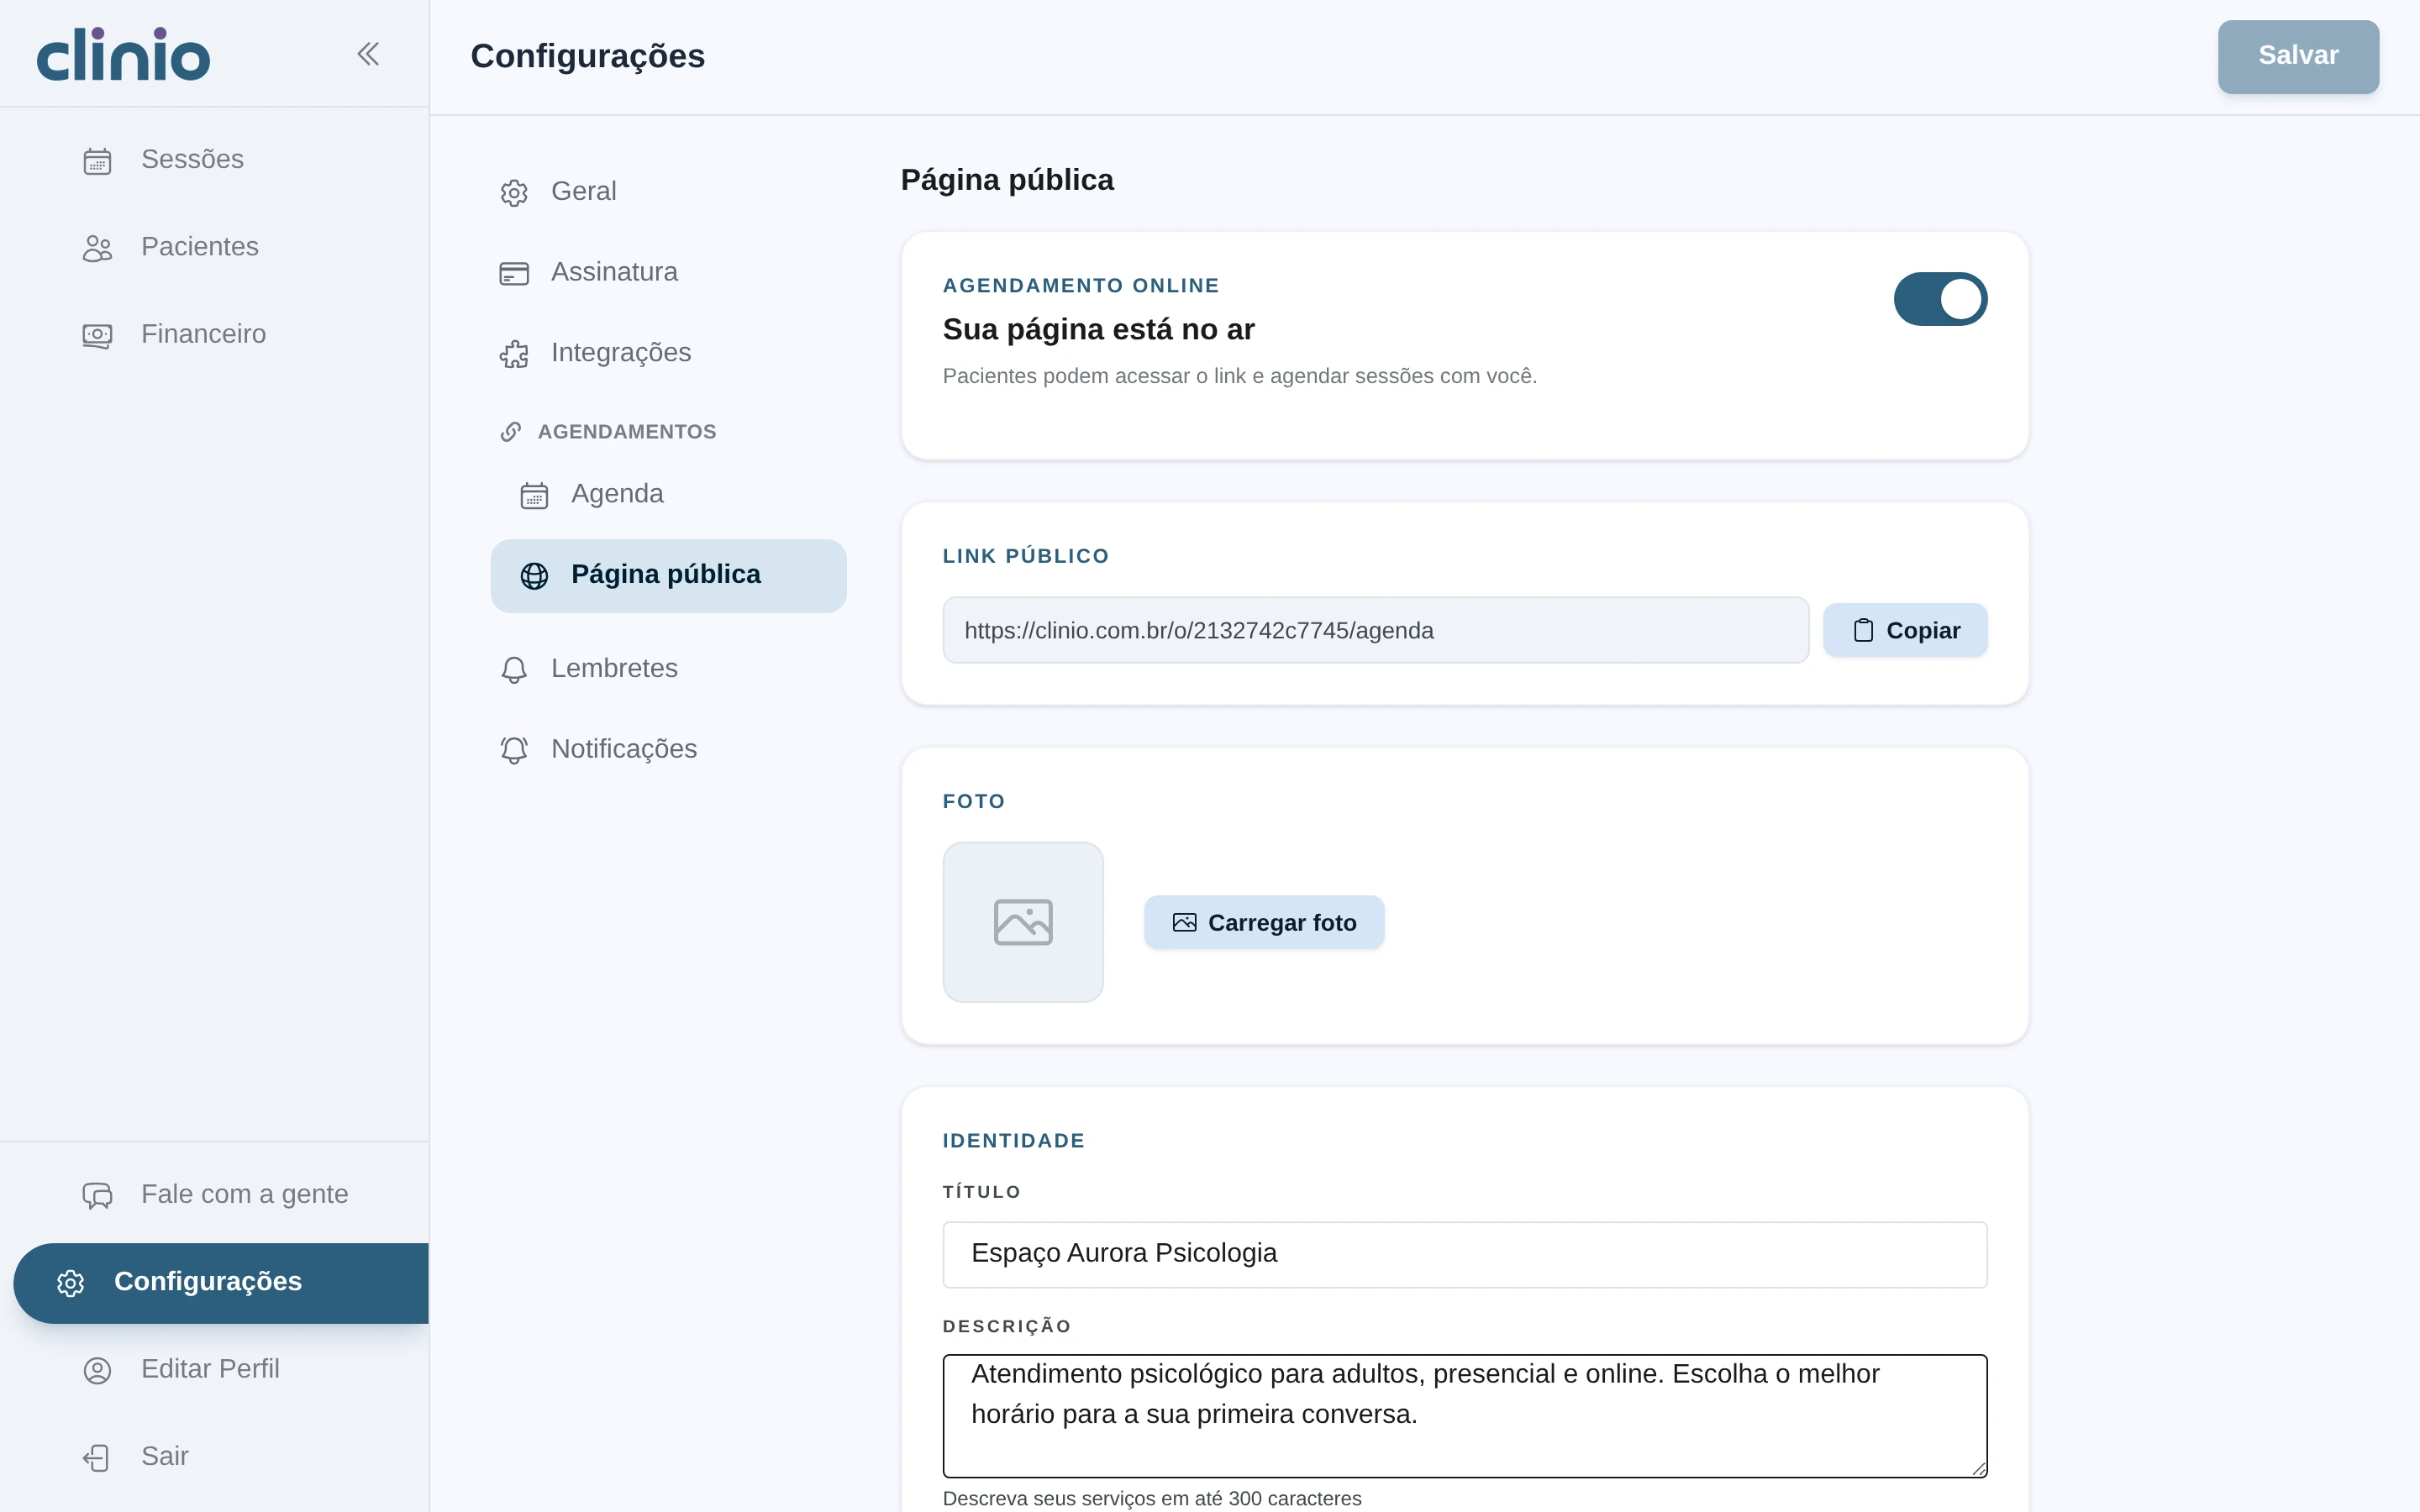Viewport: 2420px width, 1512px height.
Task: Click the Agenda calendar icon
Action: pyautogui.click(x=534, y=495)
